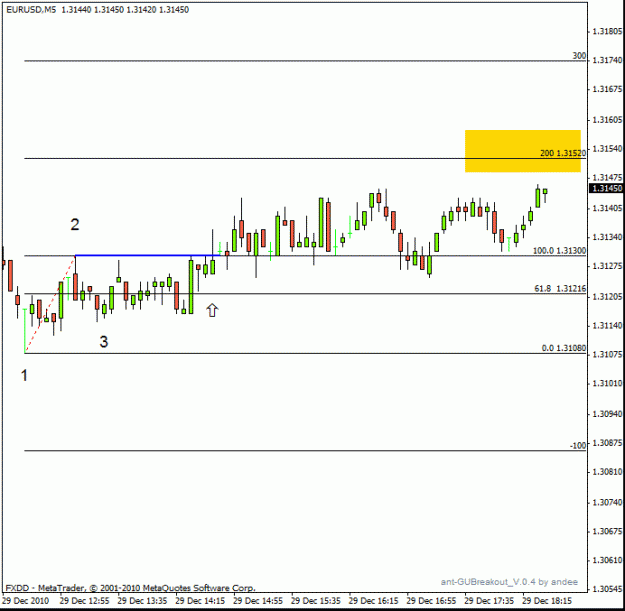Click the 29 Dec 14:55 time label
The height and width of the screenshot is (611, 625).
[258, 601]
